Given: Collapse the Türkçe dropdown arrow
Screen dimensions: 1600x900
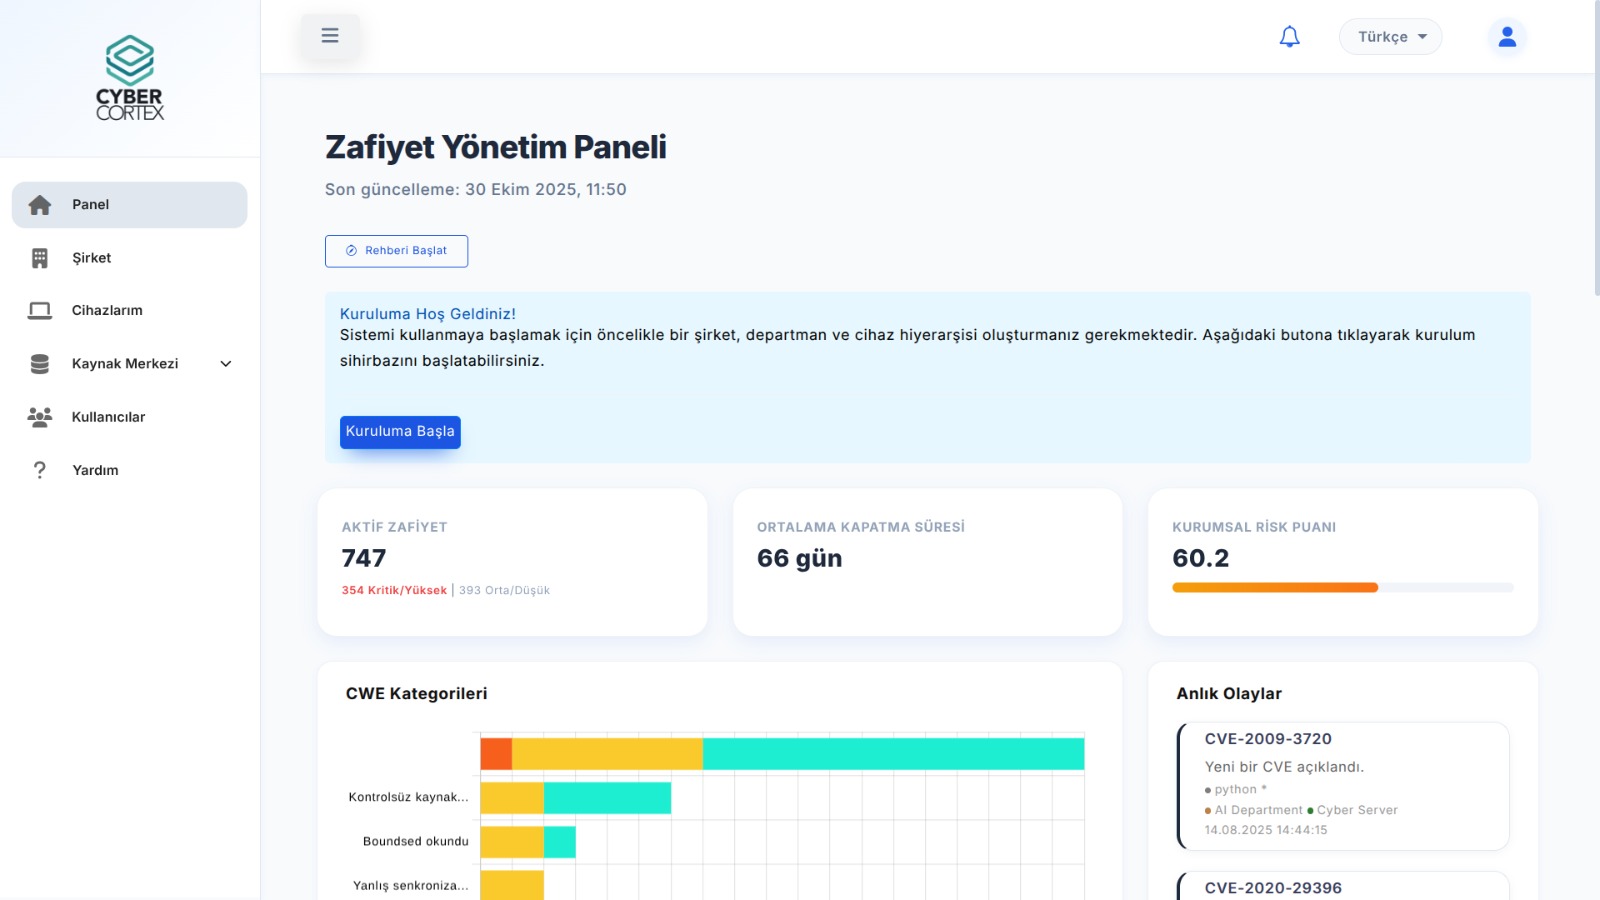Looking at the screenshot, I should pos(1423,37).
